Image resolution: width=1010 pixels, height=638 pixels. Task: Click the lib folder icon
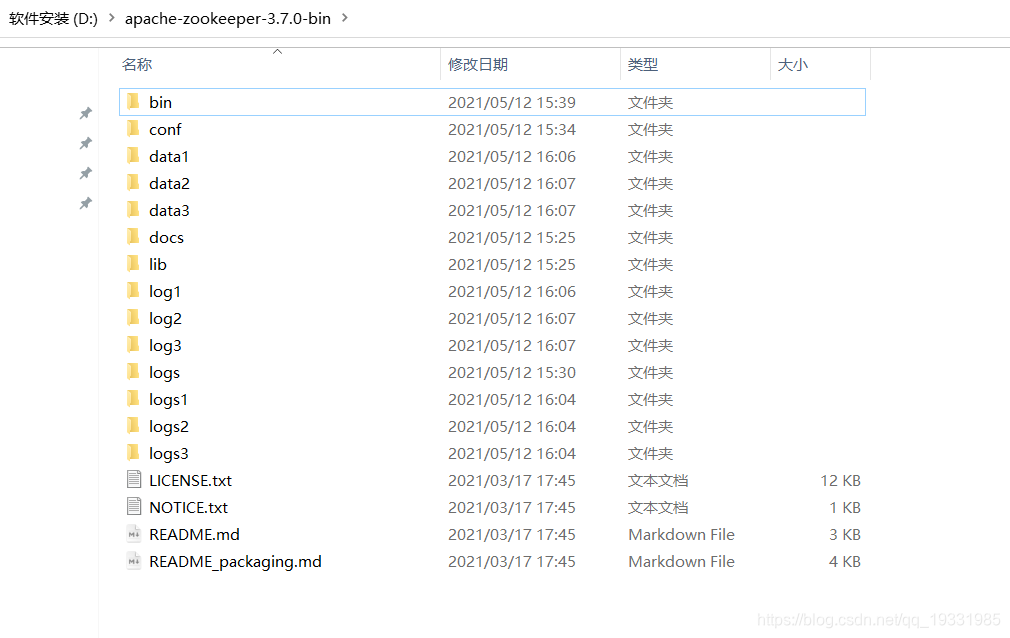click(x=133, y=264)
